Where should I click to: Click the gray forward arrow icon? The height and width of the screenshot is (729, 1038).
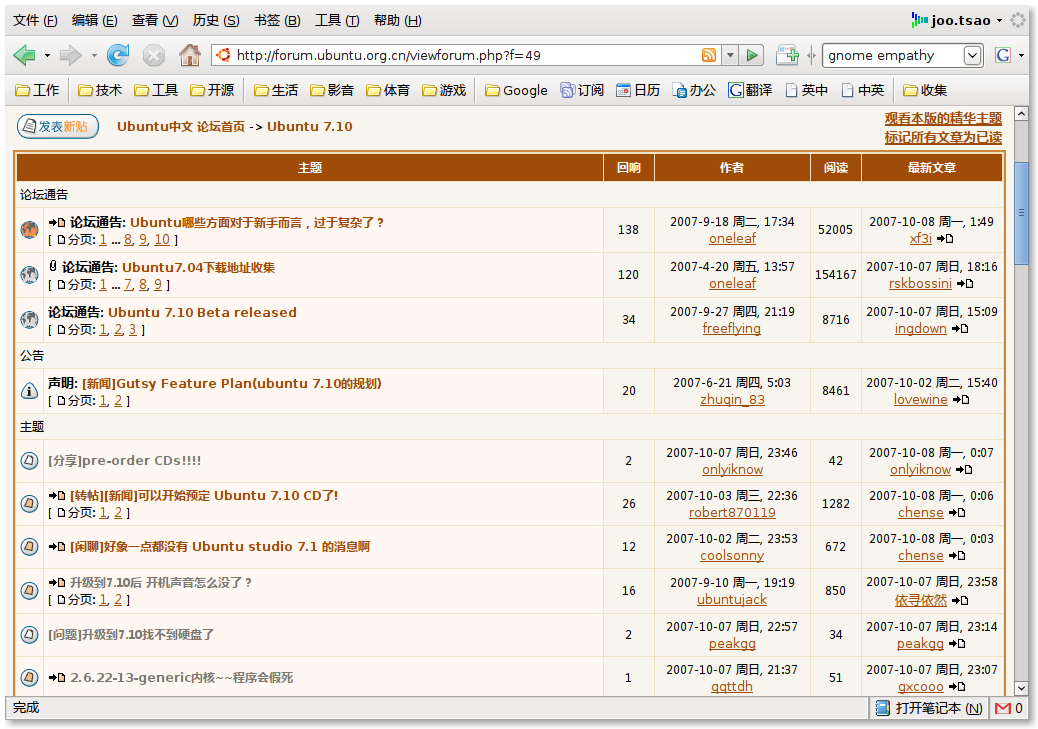coord(70,55)
